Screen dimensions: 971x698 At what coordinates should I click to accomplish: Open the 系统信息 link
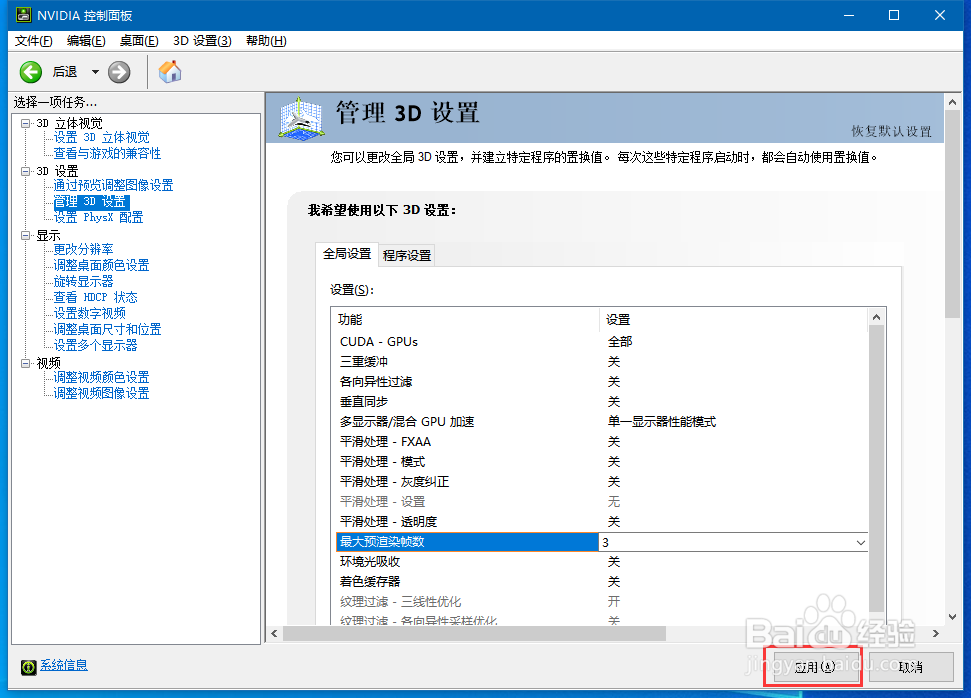click(x=64, y=665)
